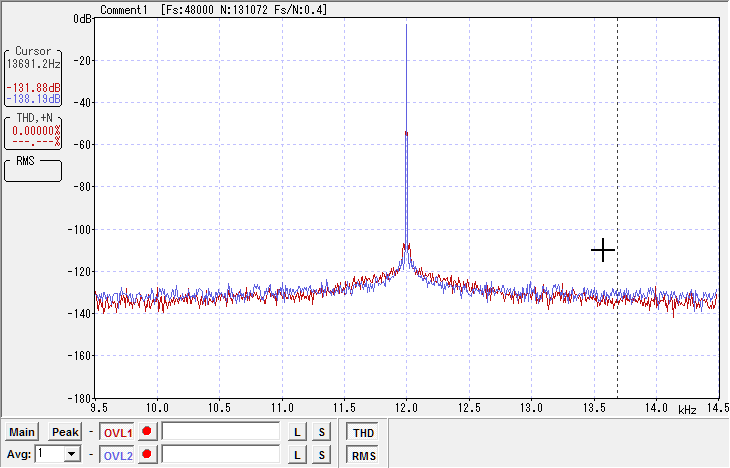Click the black crosshair marker on the graph
The width and height of the screenshot is (730, 468).
point(603,250)
